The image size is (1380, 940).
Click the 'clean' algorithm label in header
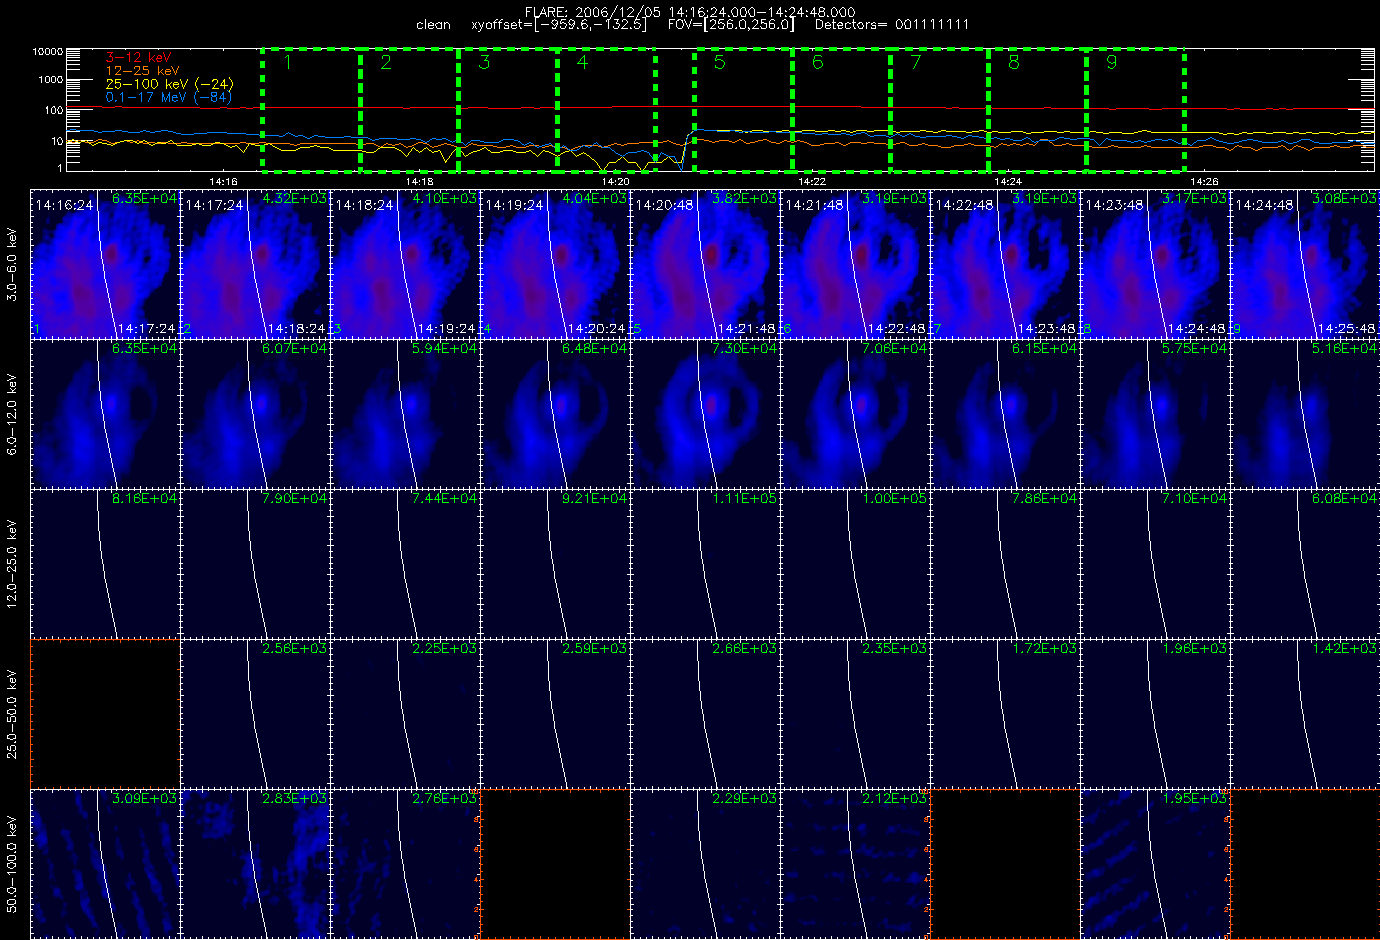pos(433,25)
